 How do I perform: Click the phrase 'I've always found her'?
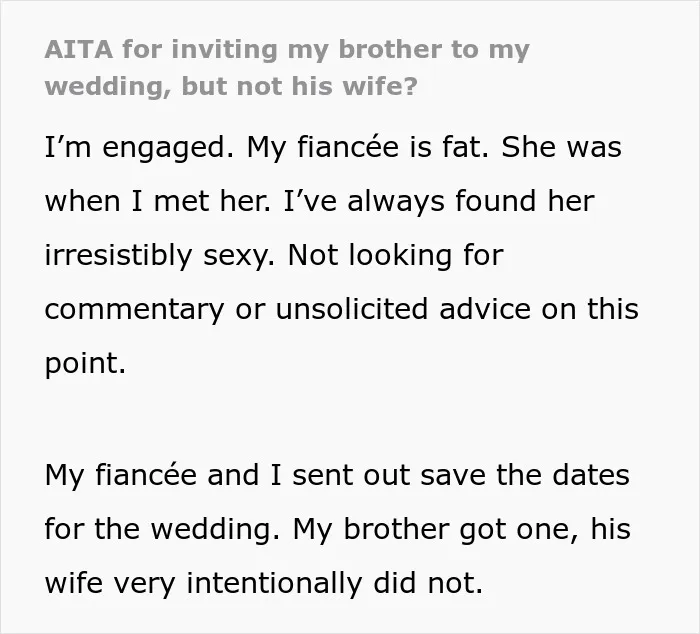point(439,202)
